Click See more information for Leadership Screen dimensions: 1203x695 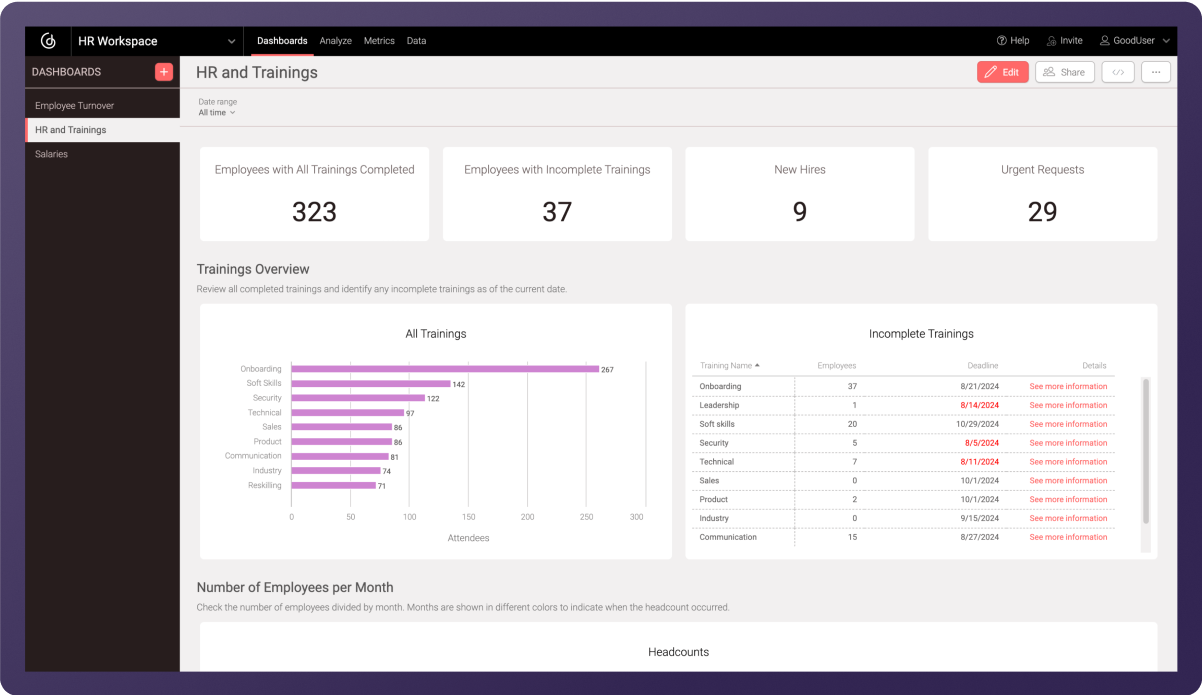click(1068, 405)
